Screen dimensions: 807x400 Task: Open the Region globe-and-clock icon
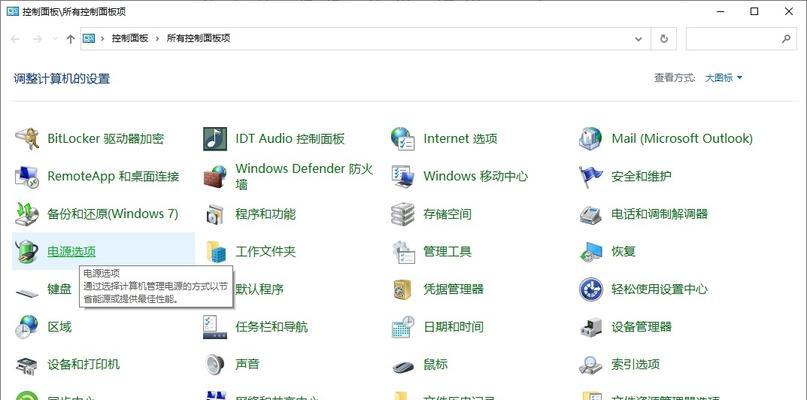27,327
